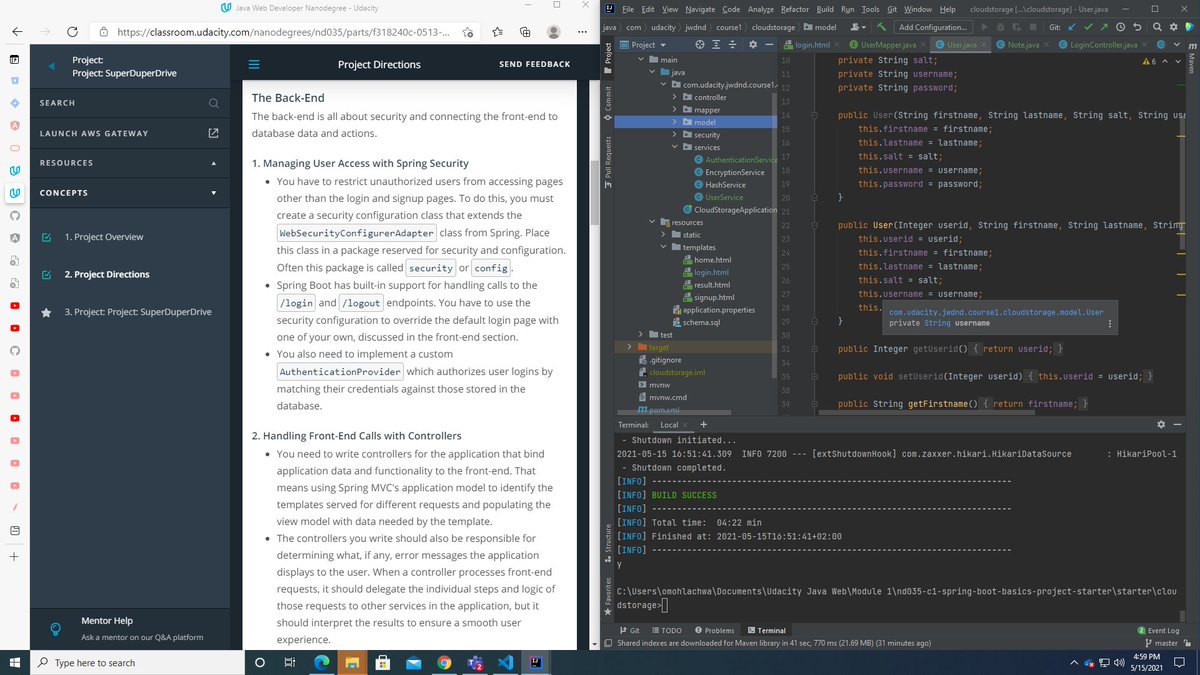The width and height of the screenshot is (1200, 675).
Task: Click the Git rollback icon
Action: pos(1137,27)
